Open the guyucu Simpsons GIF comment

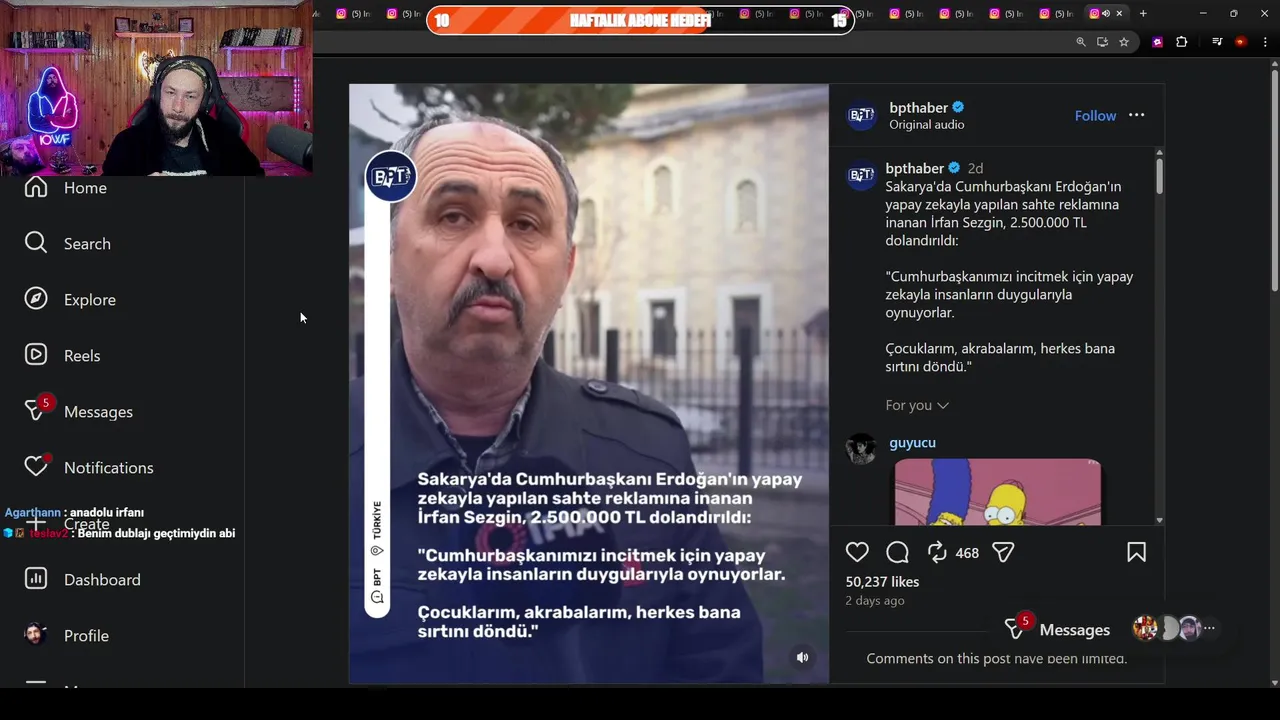pos(997,492)
